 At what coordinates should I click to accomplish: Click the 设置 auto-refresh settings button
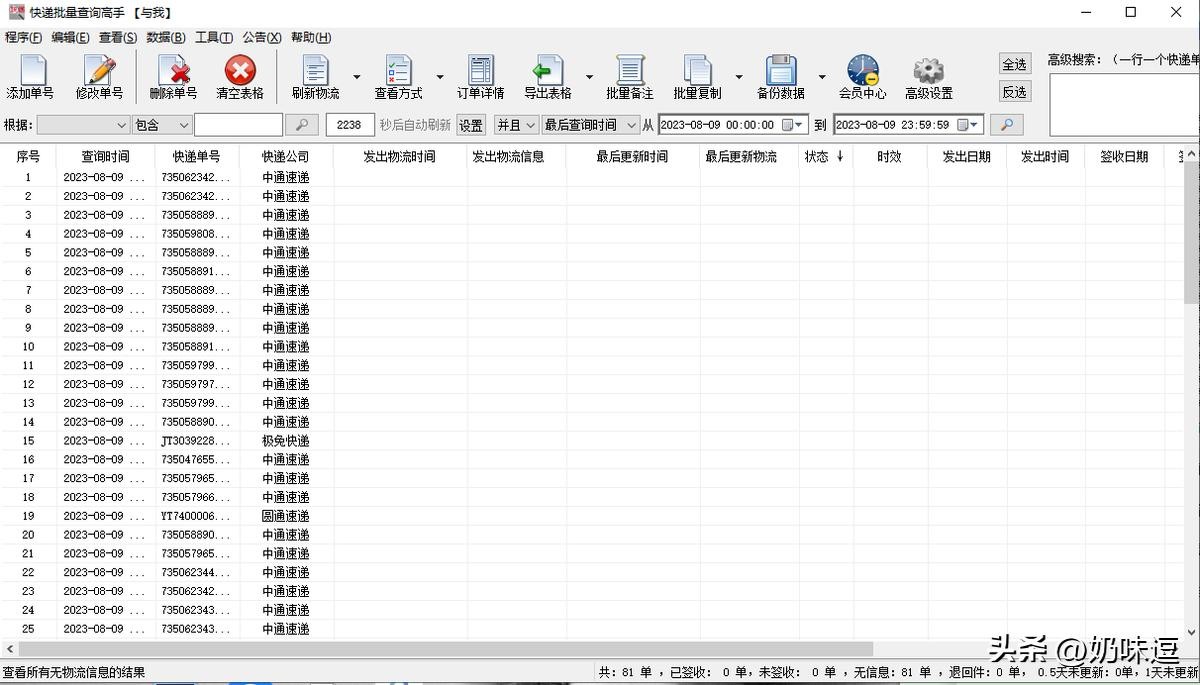[471, 125]
